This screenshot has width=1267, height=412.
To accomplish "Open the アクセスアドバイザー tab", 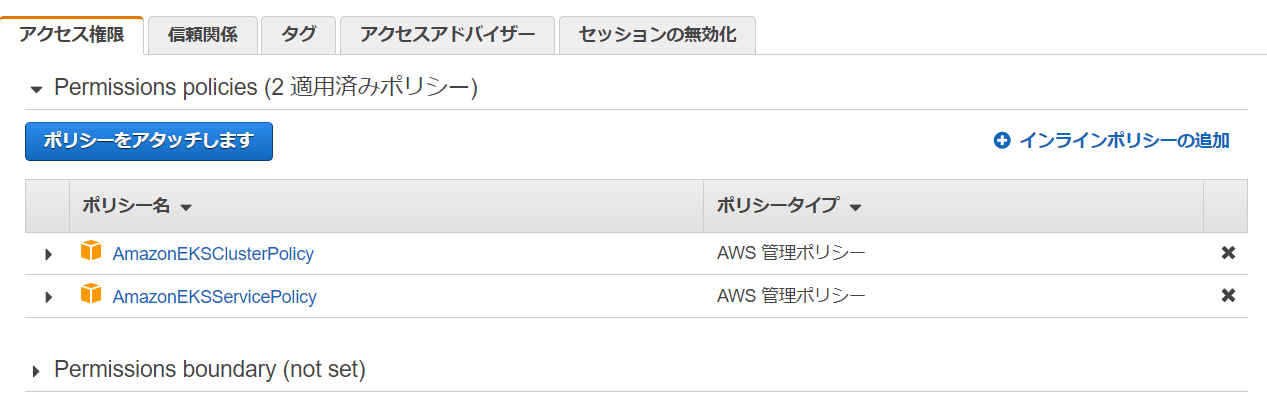I will click(447, 35).
